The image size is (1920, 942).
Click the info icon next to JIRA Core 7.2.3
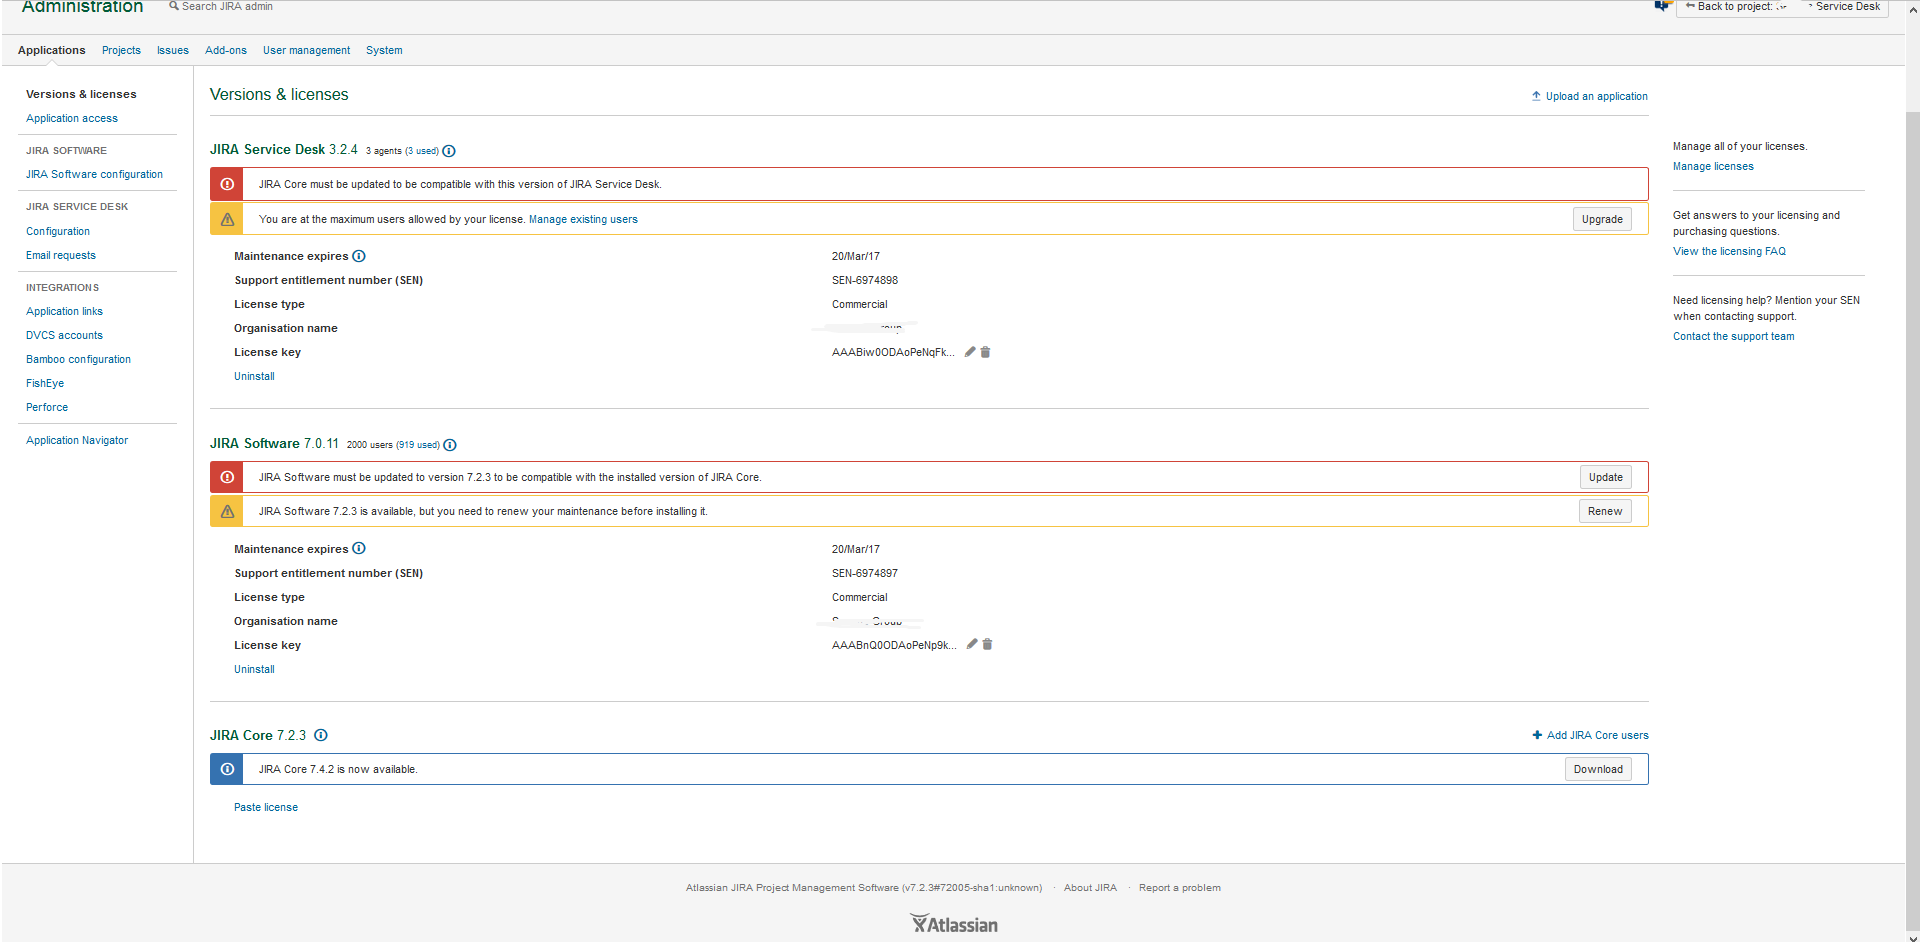click(321, 735)
